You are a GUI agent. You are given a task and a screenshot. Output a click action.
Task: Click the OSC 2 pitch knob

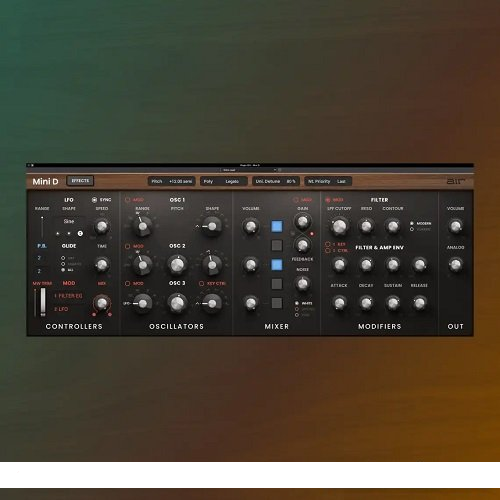tap(177, 265)
